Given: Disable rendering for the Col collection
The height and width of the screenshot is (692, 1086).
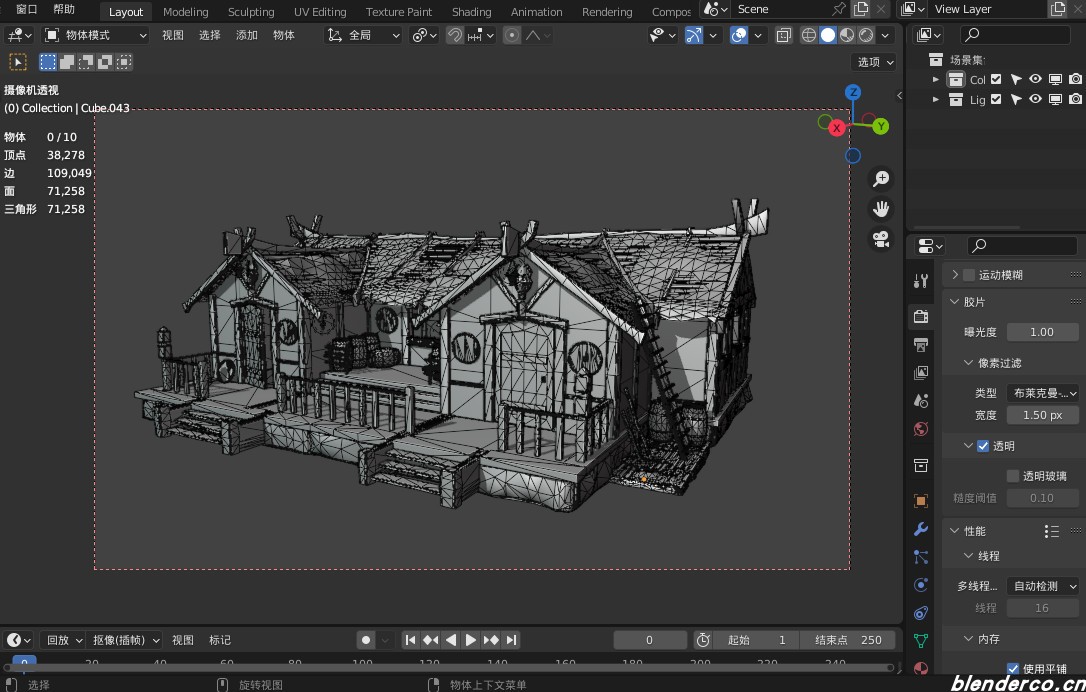Looking at the screenshot, I should click(x=1075, y=79).
